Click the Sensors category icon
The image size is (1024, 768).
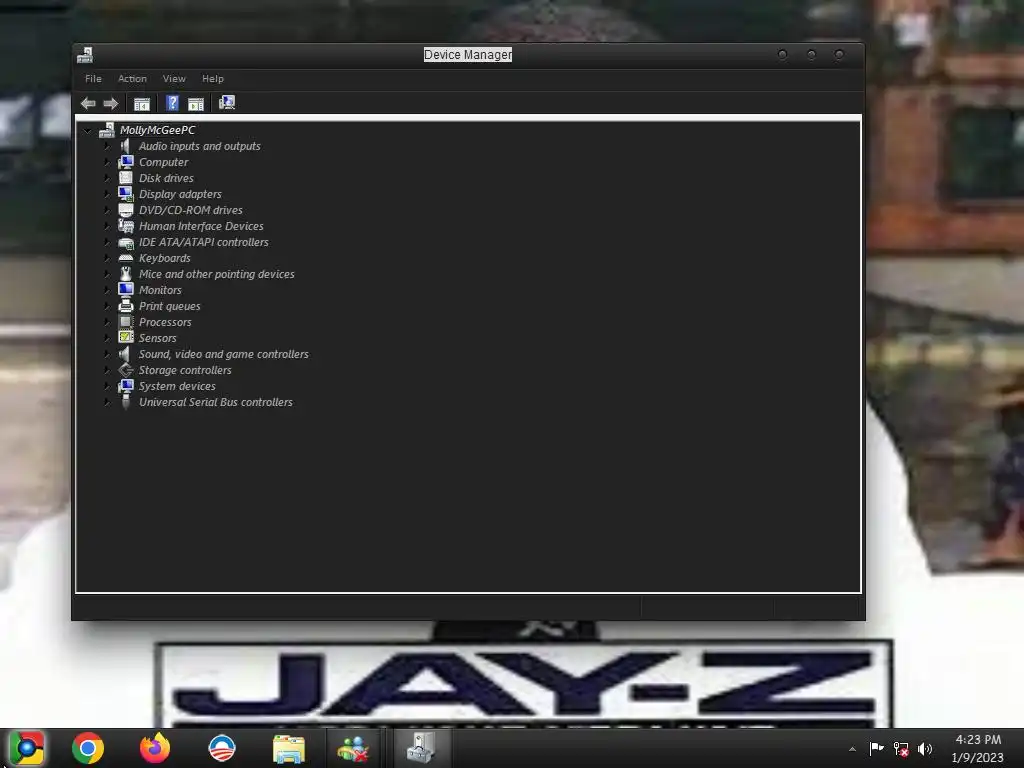coord(125,338)
